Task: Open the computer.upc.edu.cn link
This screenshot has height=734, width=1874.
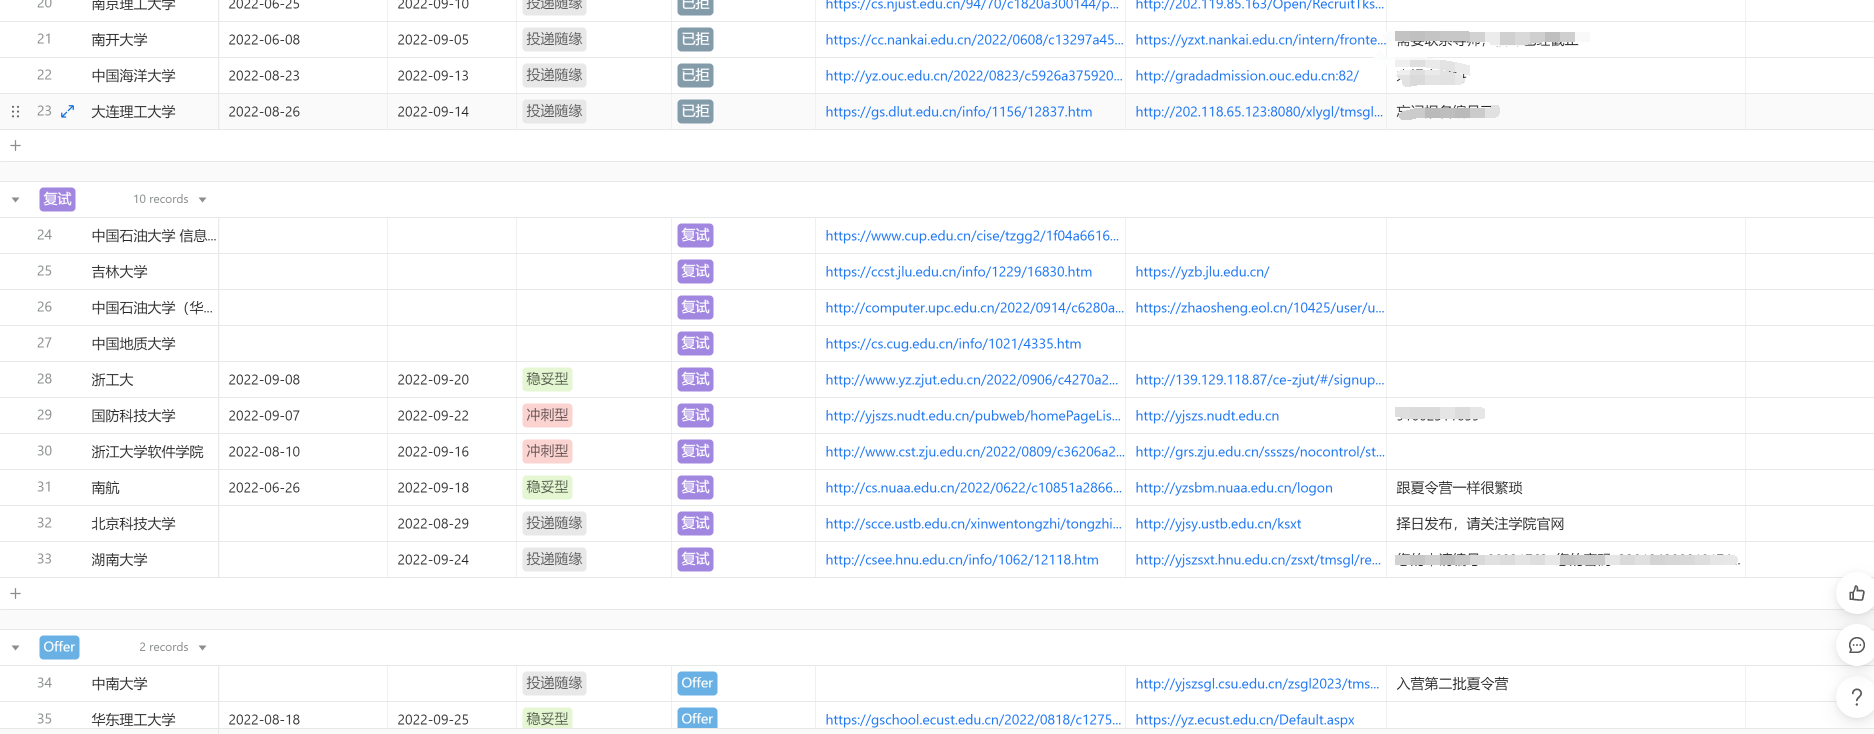Action: point(974,308)
